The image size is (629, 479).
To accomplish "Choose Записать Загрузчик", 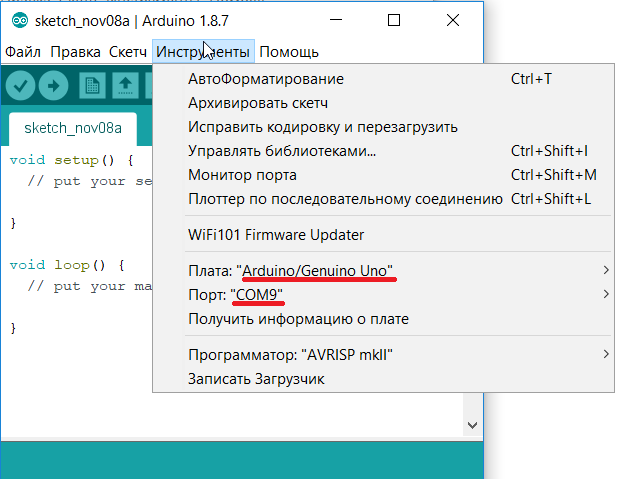I will (383, 379).
